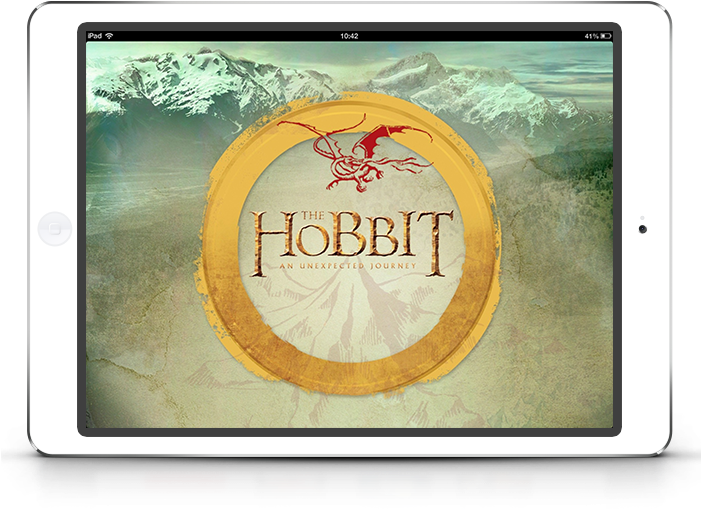Tap the 10:42 clock in status bar
This screenshot has width=701, height=509.
tap(349, 36)
